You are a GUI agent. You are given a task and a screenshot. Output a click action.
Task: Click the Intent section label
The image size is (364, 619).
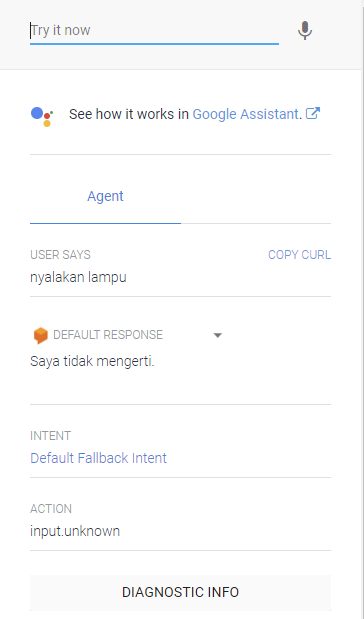point(51,436)
